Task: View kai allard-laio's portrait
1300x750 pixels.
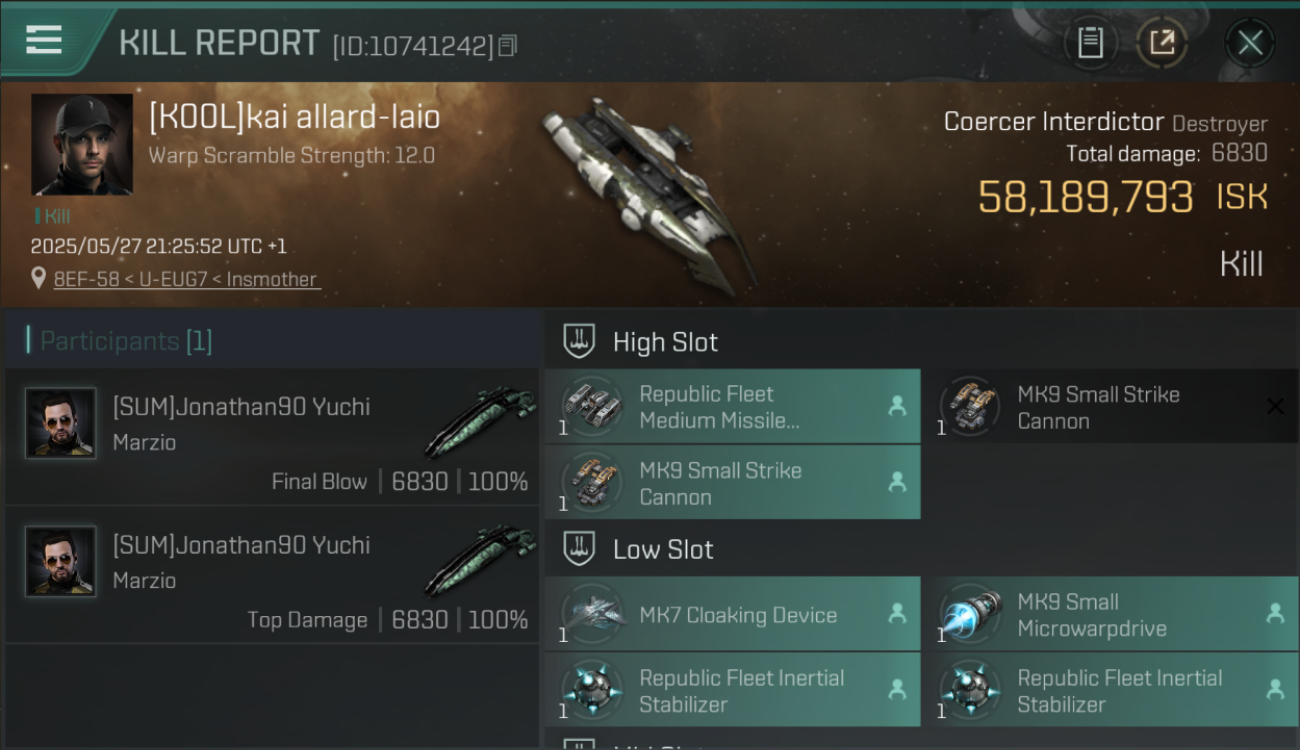Action: tap(82, 145)
